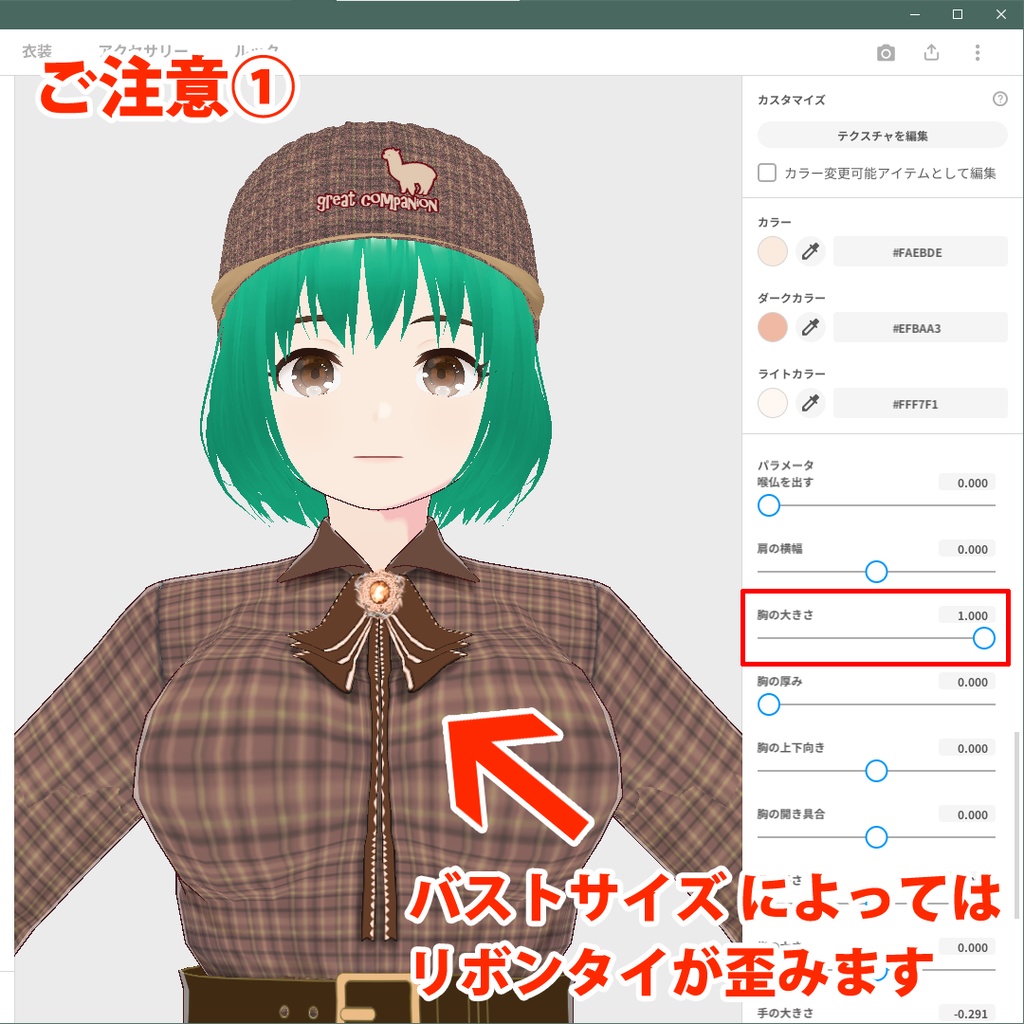Click the 1.000 value field for 胸の大きさ
Screen dimensions: 1024x1024
click(x=966, y=615)
